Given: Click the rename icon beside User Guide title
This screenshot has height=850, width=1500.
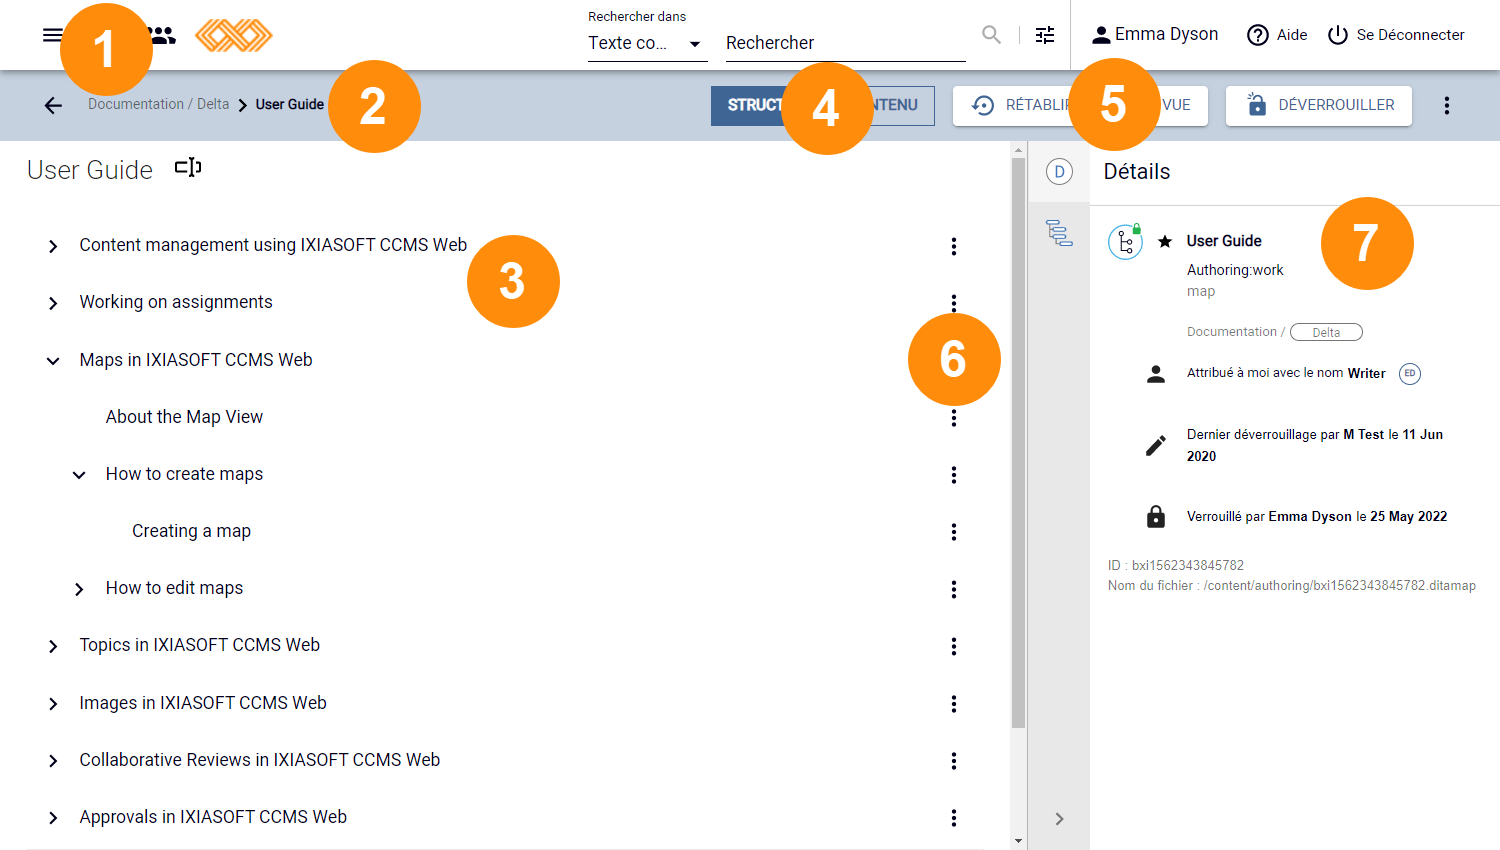Looking at the screenshot, I should tap(188, 167).
